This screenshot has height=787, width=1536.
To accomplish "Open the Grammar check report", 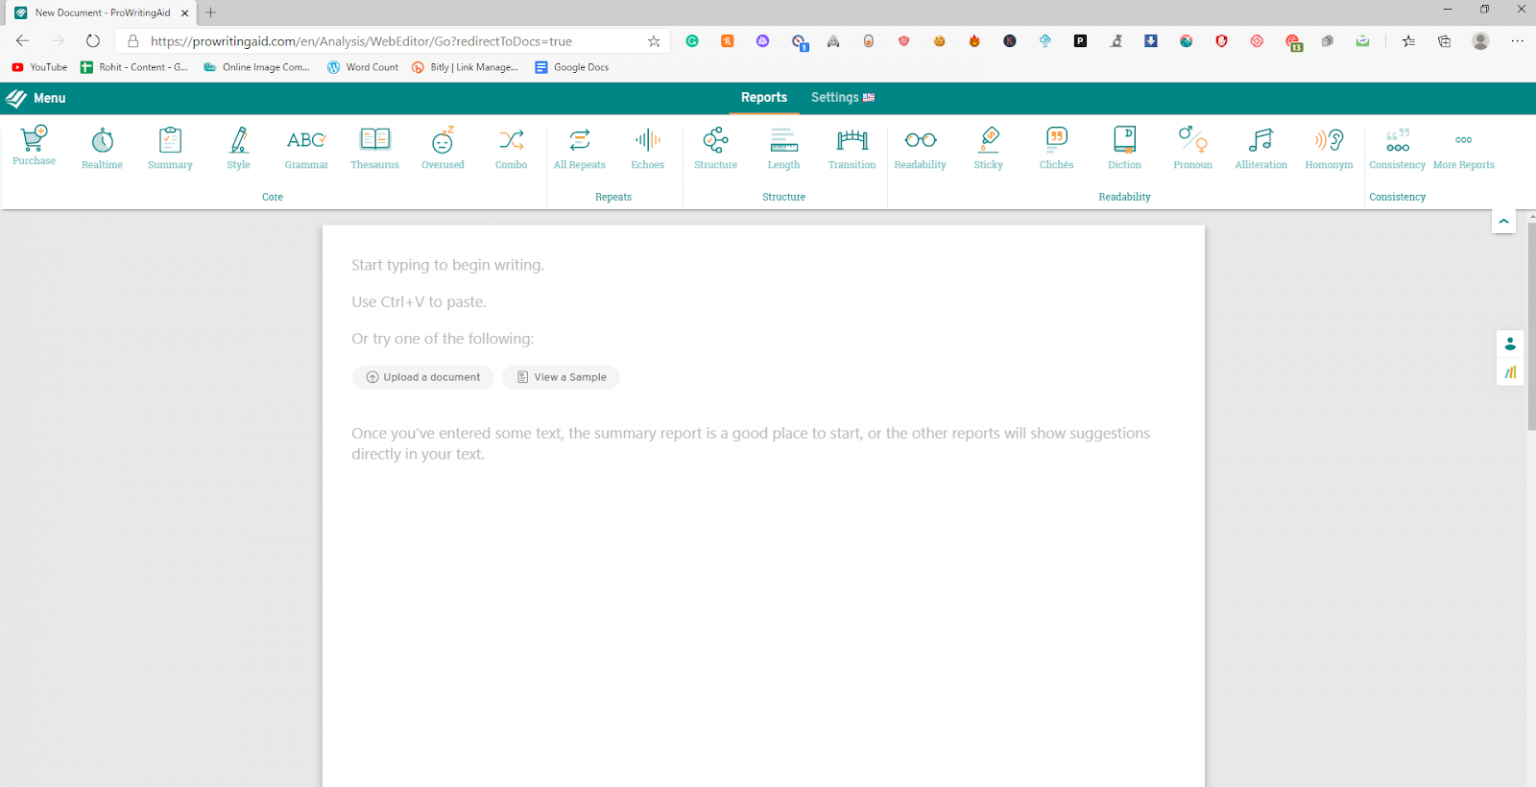I will click(306, 147).
